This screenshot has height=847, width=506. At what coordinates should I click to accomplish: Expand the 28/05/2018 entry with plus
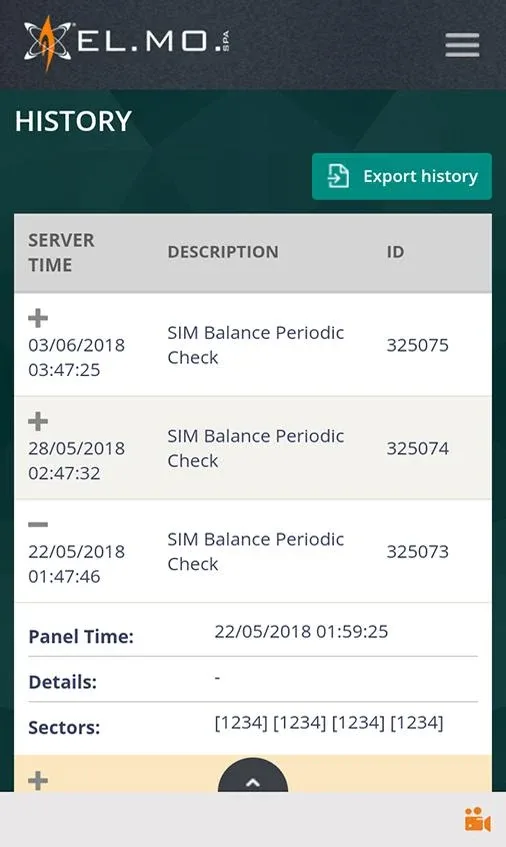click(38, 421)
